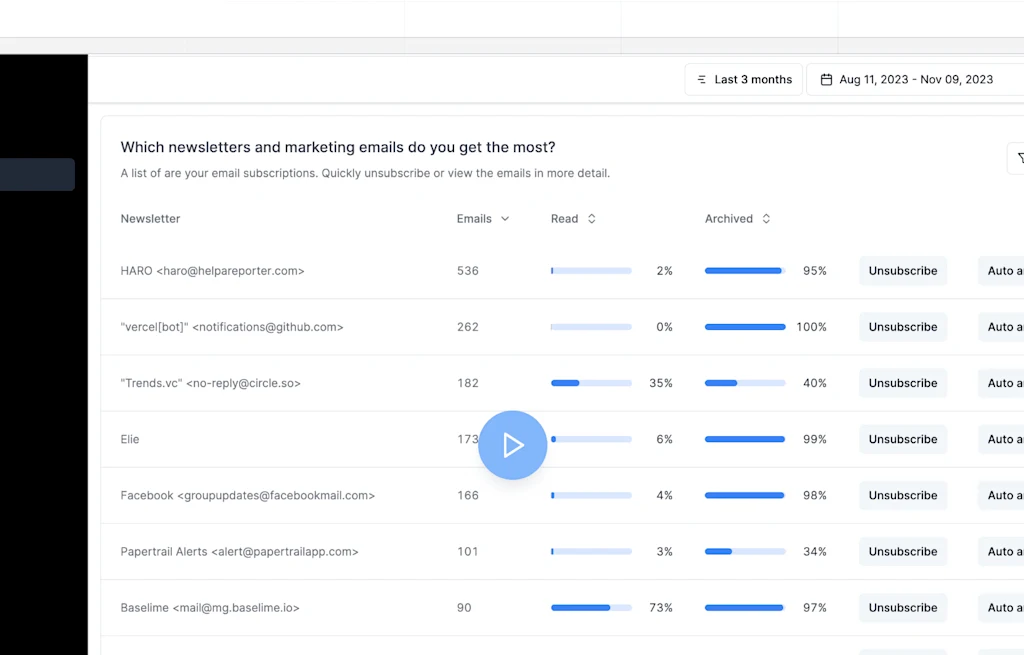1024x655 pixels.
Task: Unsubscribe from Facebook group updates
Action: click(903, 495)
